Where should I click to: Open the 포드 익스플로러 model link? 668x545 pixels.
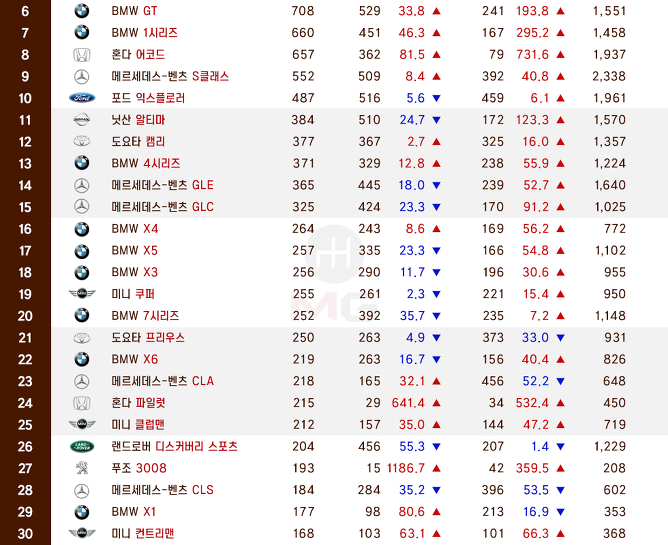[148, 98]
